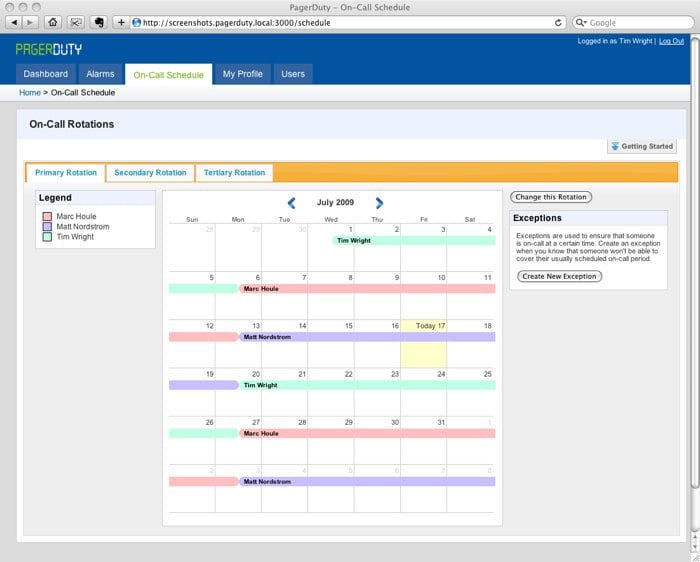Go to My Profile tab
This screenshot has height=562, width=700.
[243, 74]
